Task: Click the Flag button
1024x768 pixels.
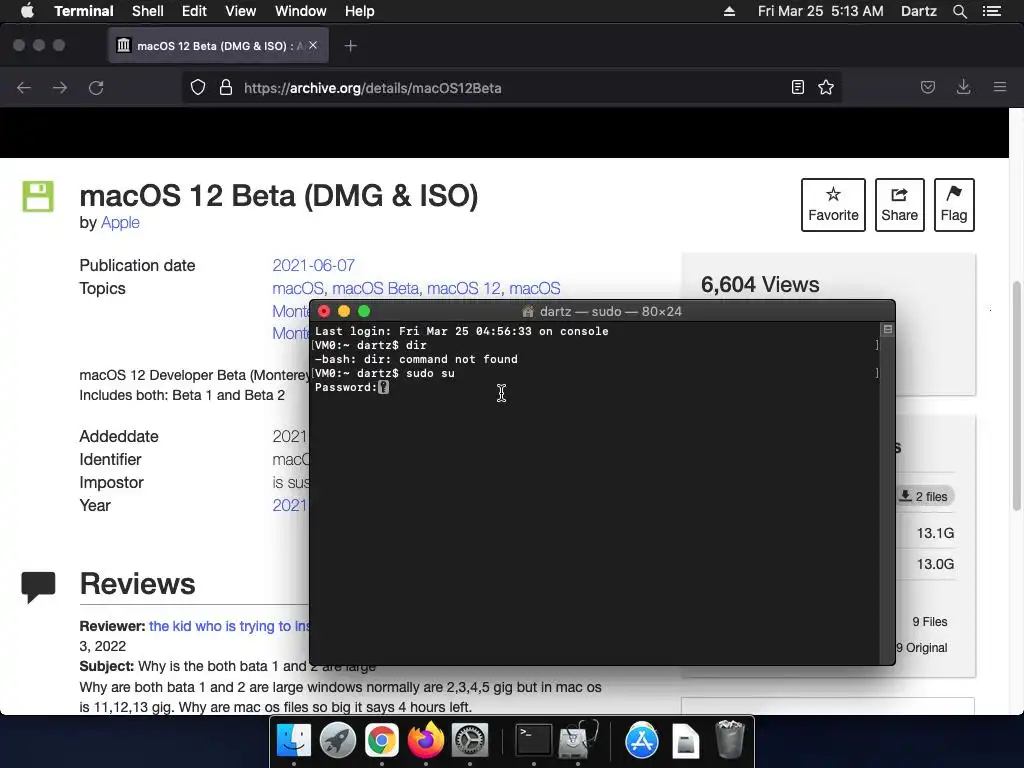Action: tap(954, 204)
